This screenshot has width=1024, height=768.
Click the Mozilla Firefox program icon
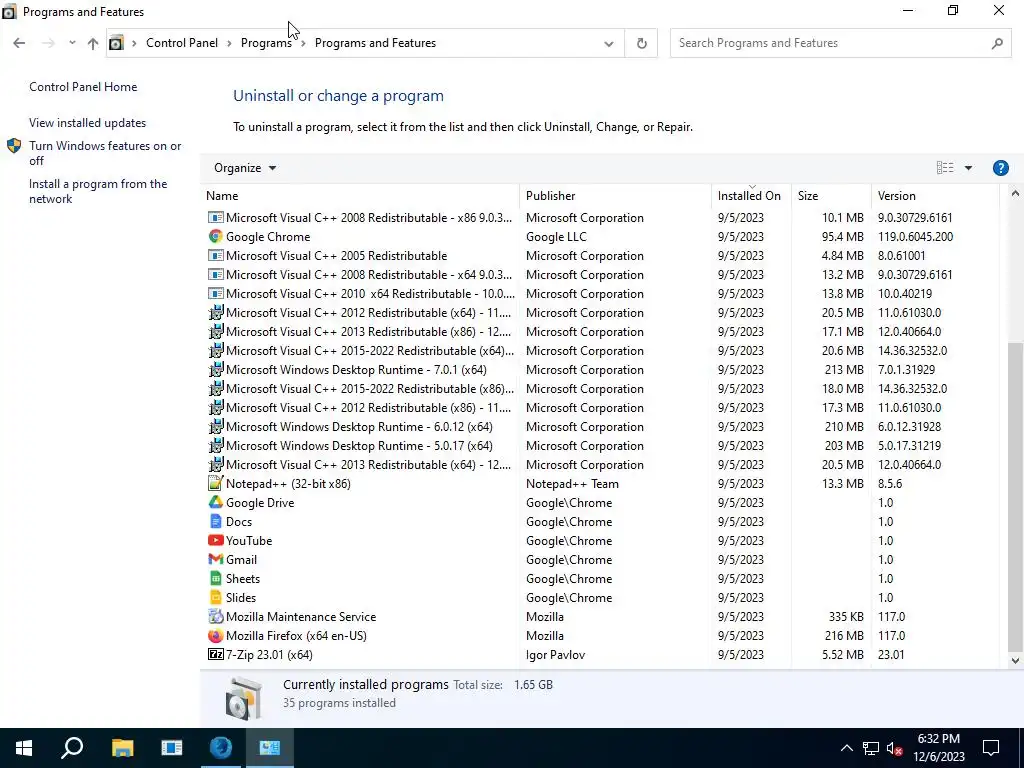coord(216,635)
